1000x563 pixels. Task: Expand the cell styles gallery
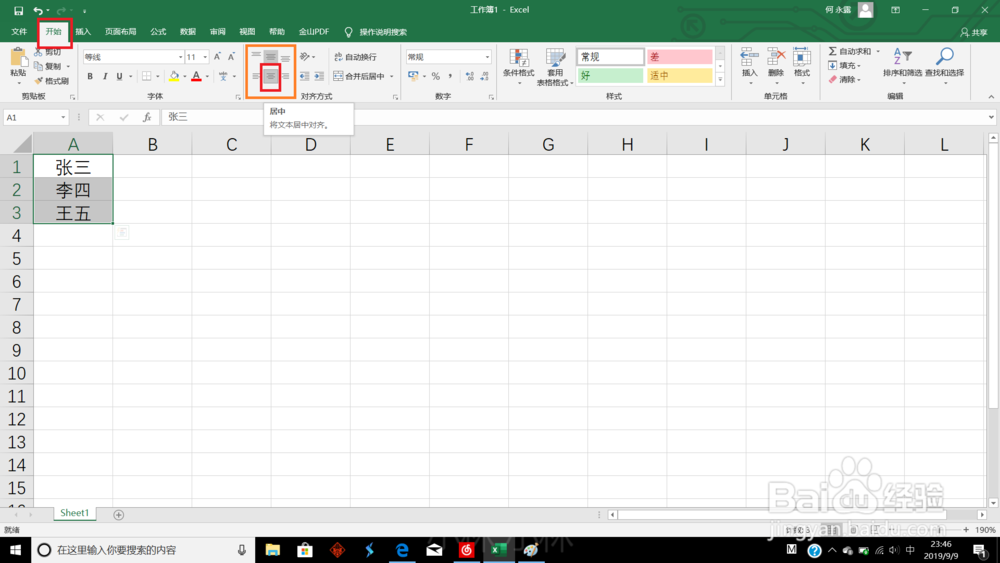pyautogui.click(x=720, y=80)
